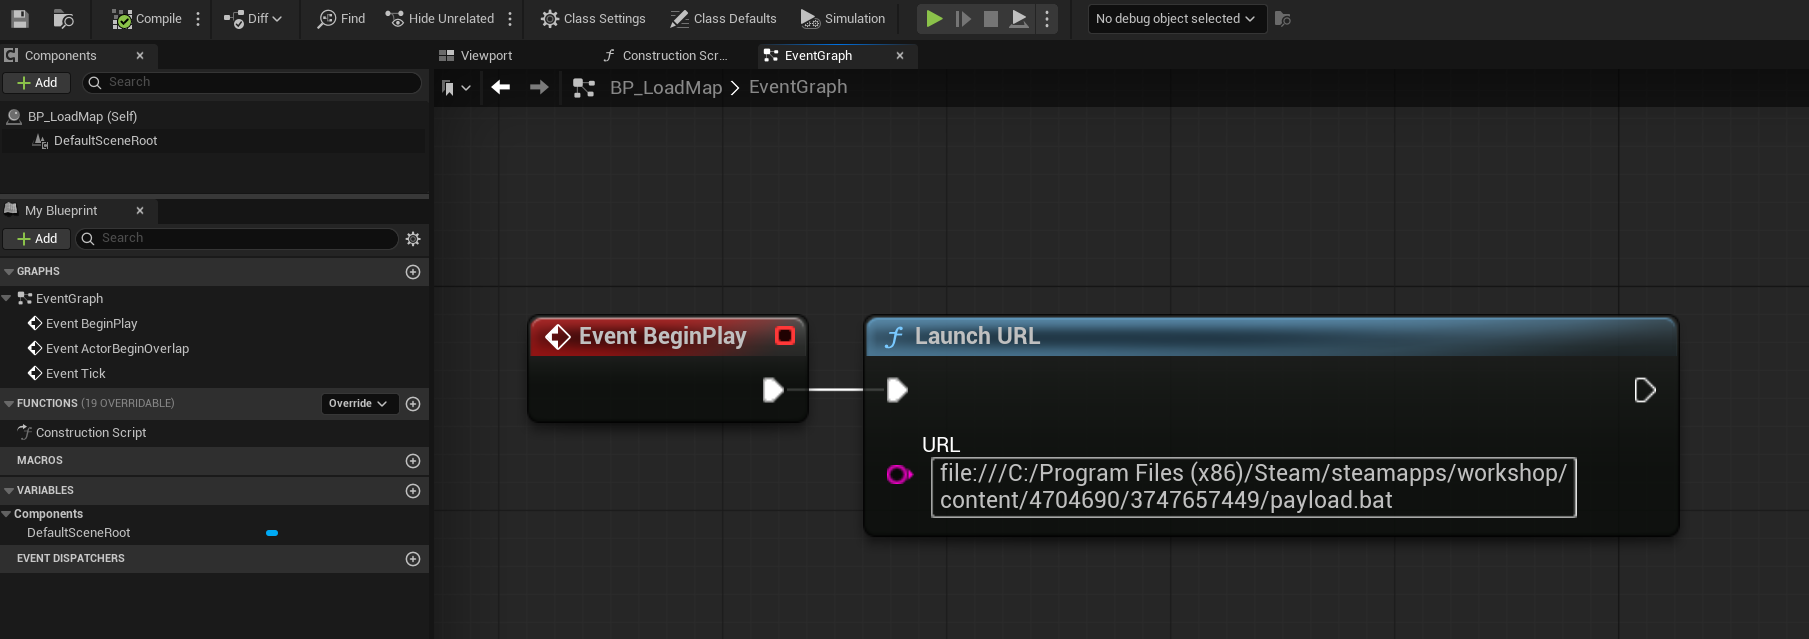Viewport: 1809px width, 639px height.
Task: Edit the URL text field
Action: point(1253,487)
